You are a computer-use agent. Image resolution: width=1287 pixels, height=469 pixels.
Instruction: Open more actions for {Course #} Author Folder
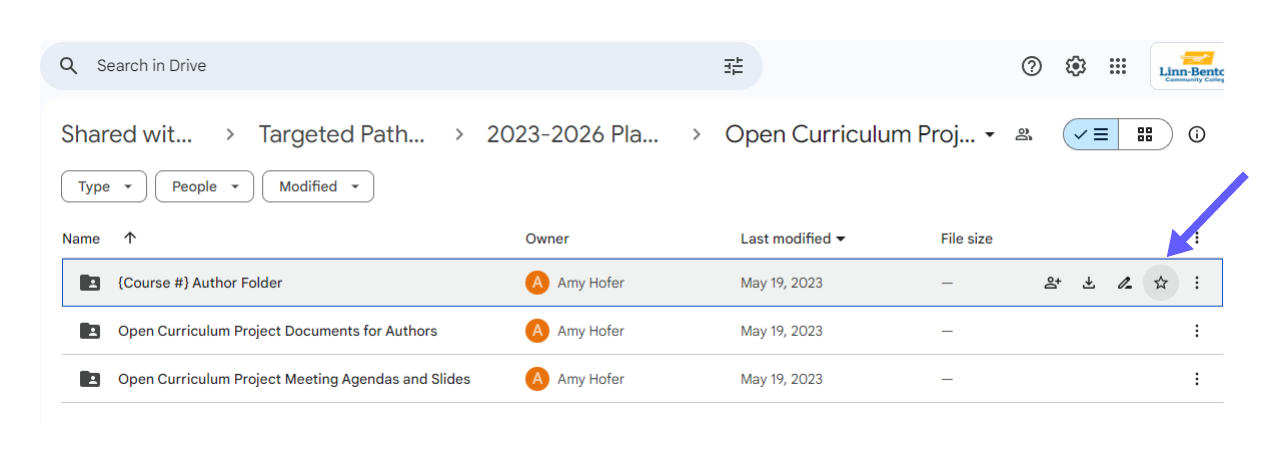(x=1196, y=283)
